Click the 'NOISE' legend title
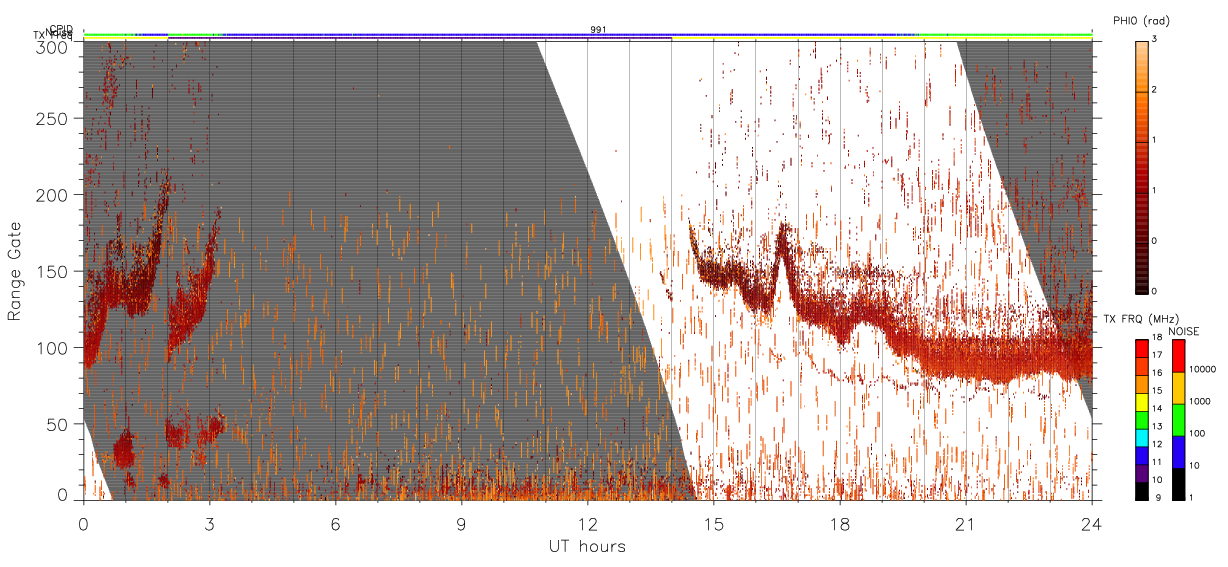The image size is (1228, 567). click(1184, 331)
